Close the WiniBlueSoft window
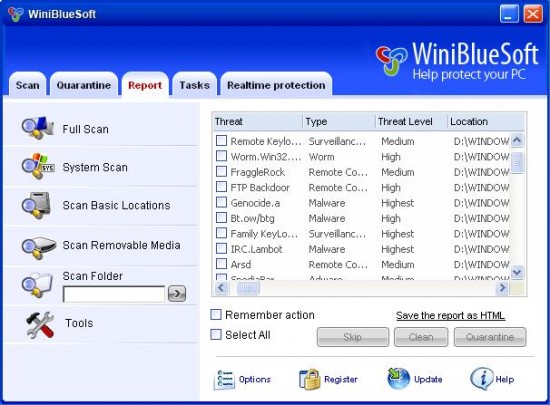The width and height of the screenshot is (550, 405). (x=533, y=14)
